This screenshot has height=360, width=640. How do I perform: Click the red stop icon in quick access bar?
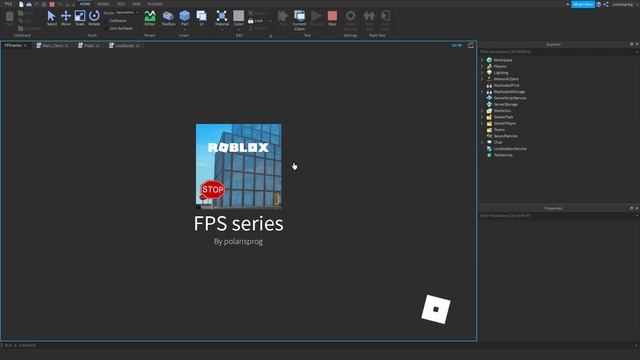coord(52,4)
